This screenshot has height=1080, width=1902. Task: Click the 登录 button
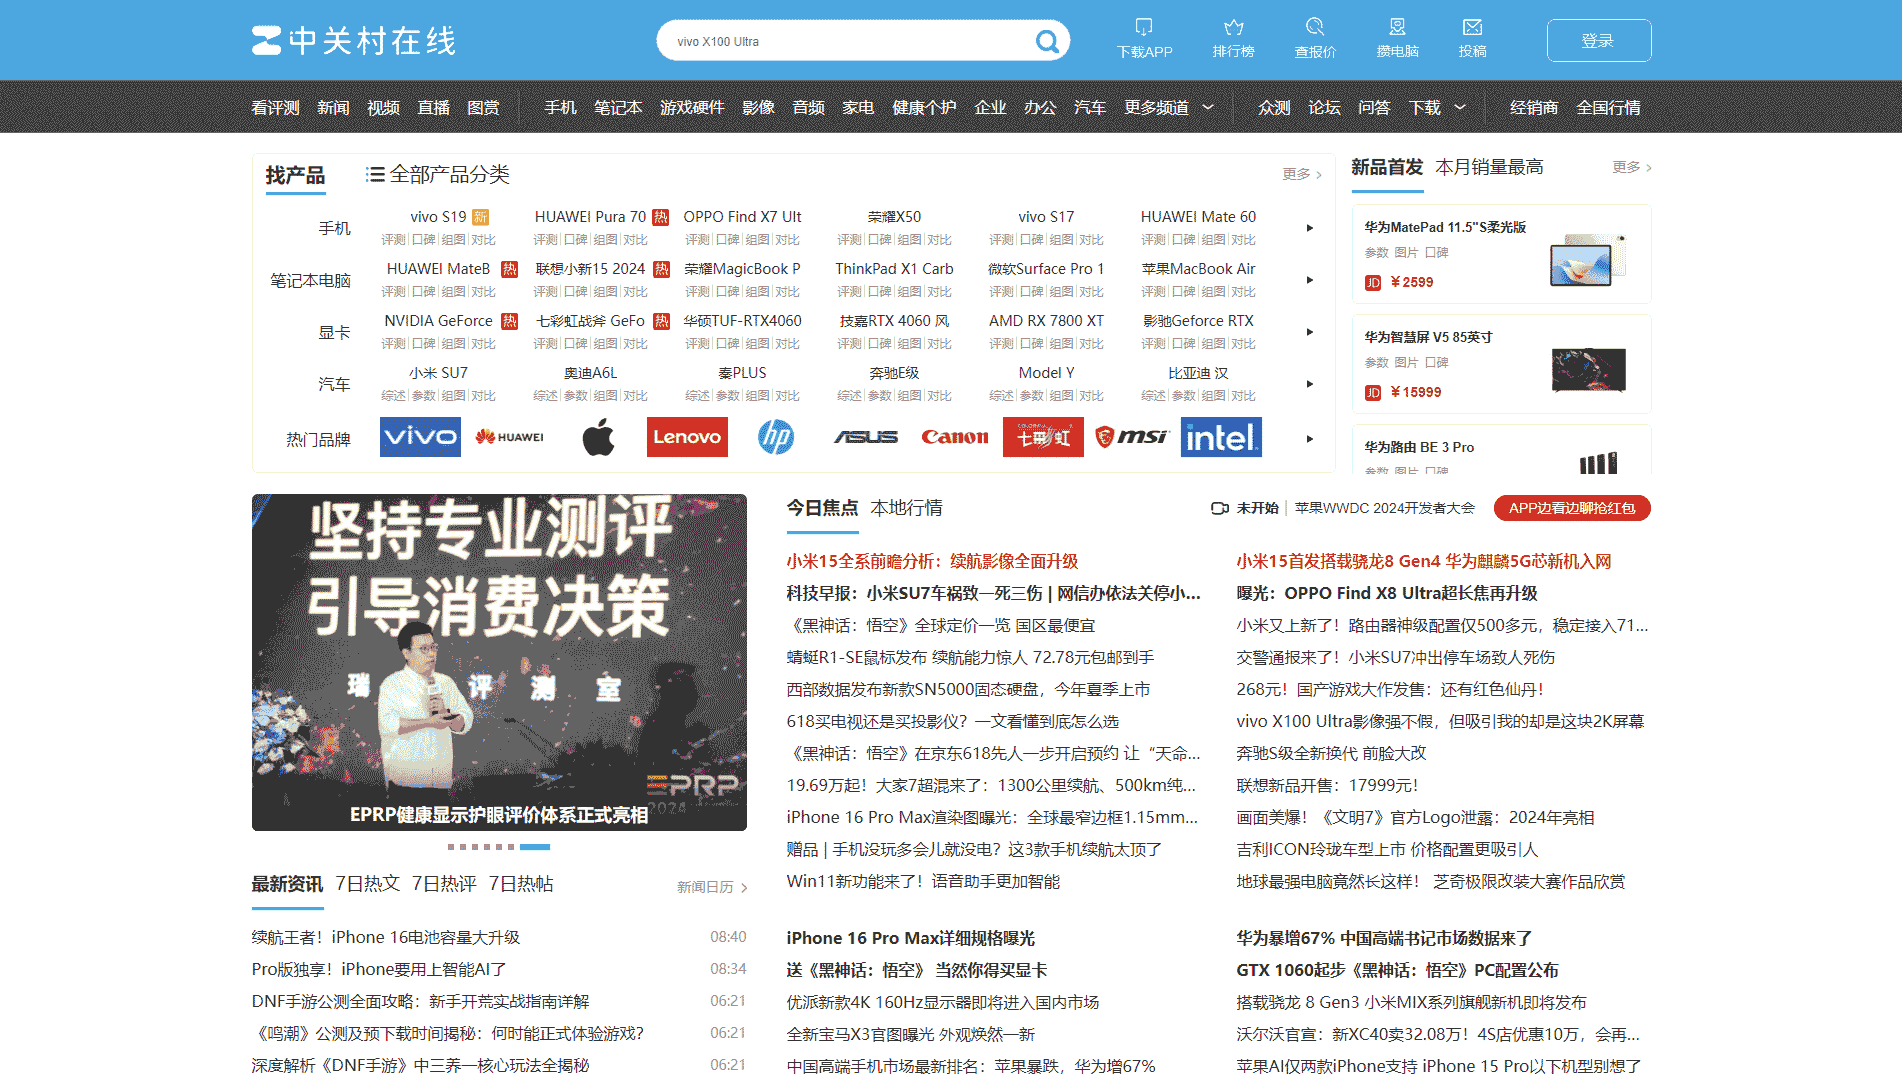pos(1598,41)
